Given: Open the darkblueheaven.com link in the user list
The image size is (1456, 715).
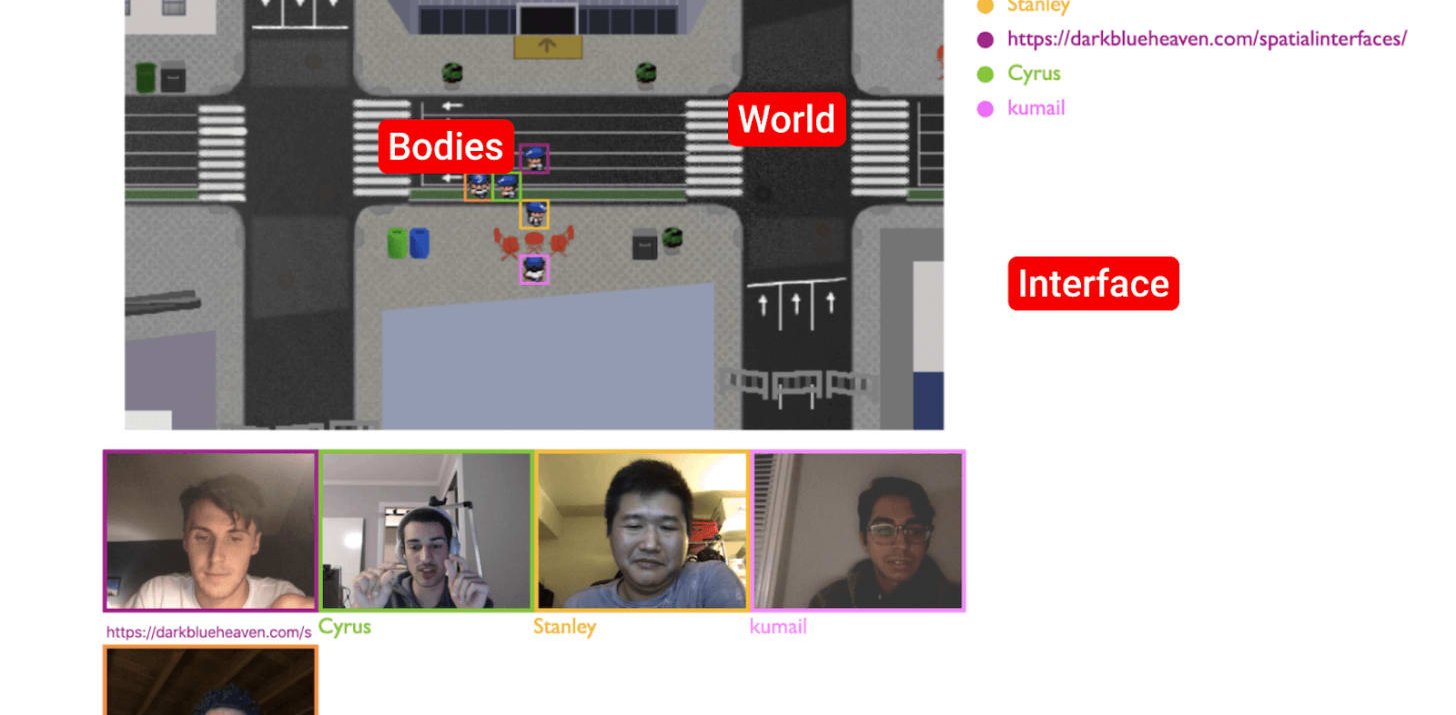Looking at the screenshot, I should [x=1206, y=39].
